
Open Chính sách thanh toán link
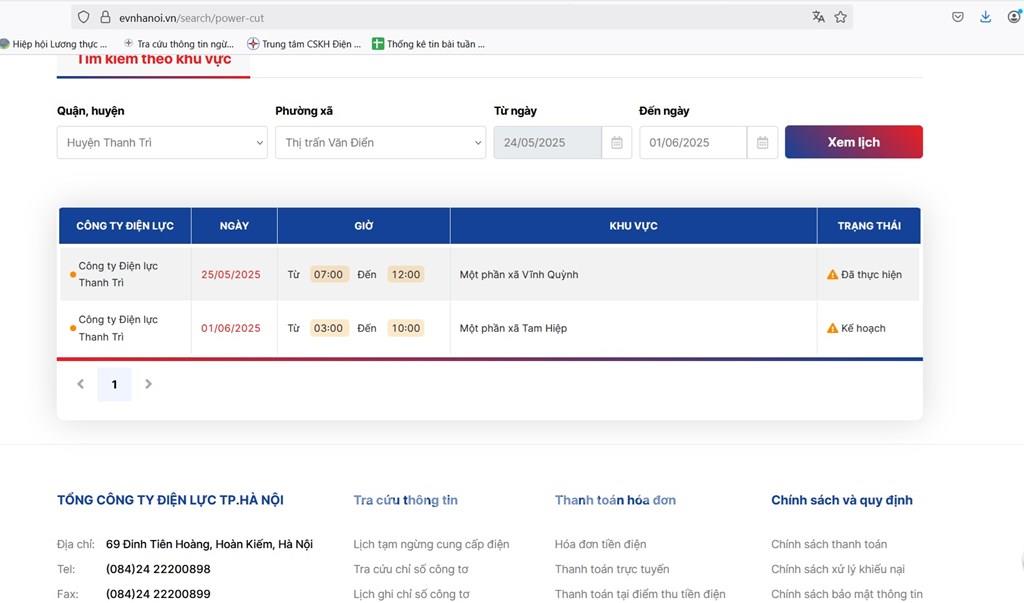point(829,544)
